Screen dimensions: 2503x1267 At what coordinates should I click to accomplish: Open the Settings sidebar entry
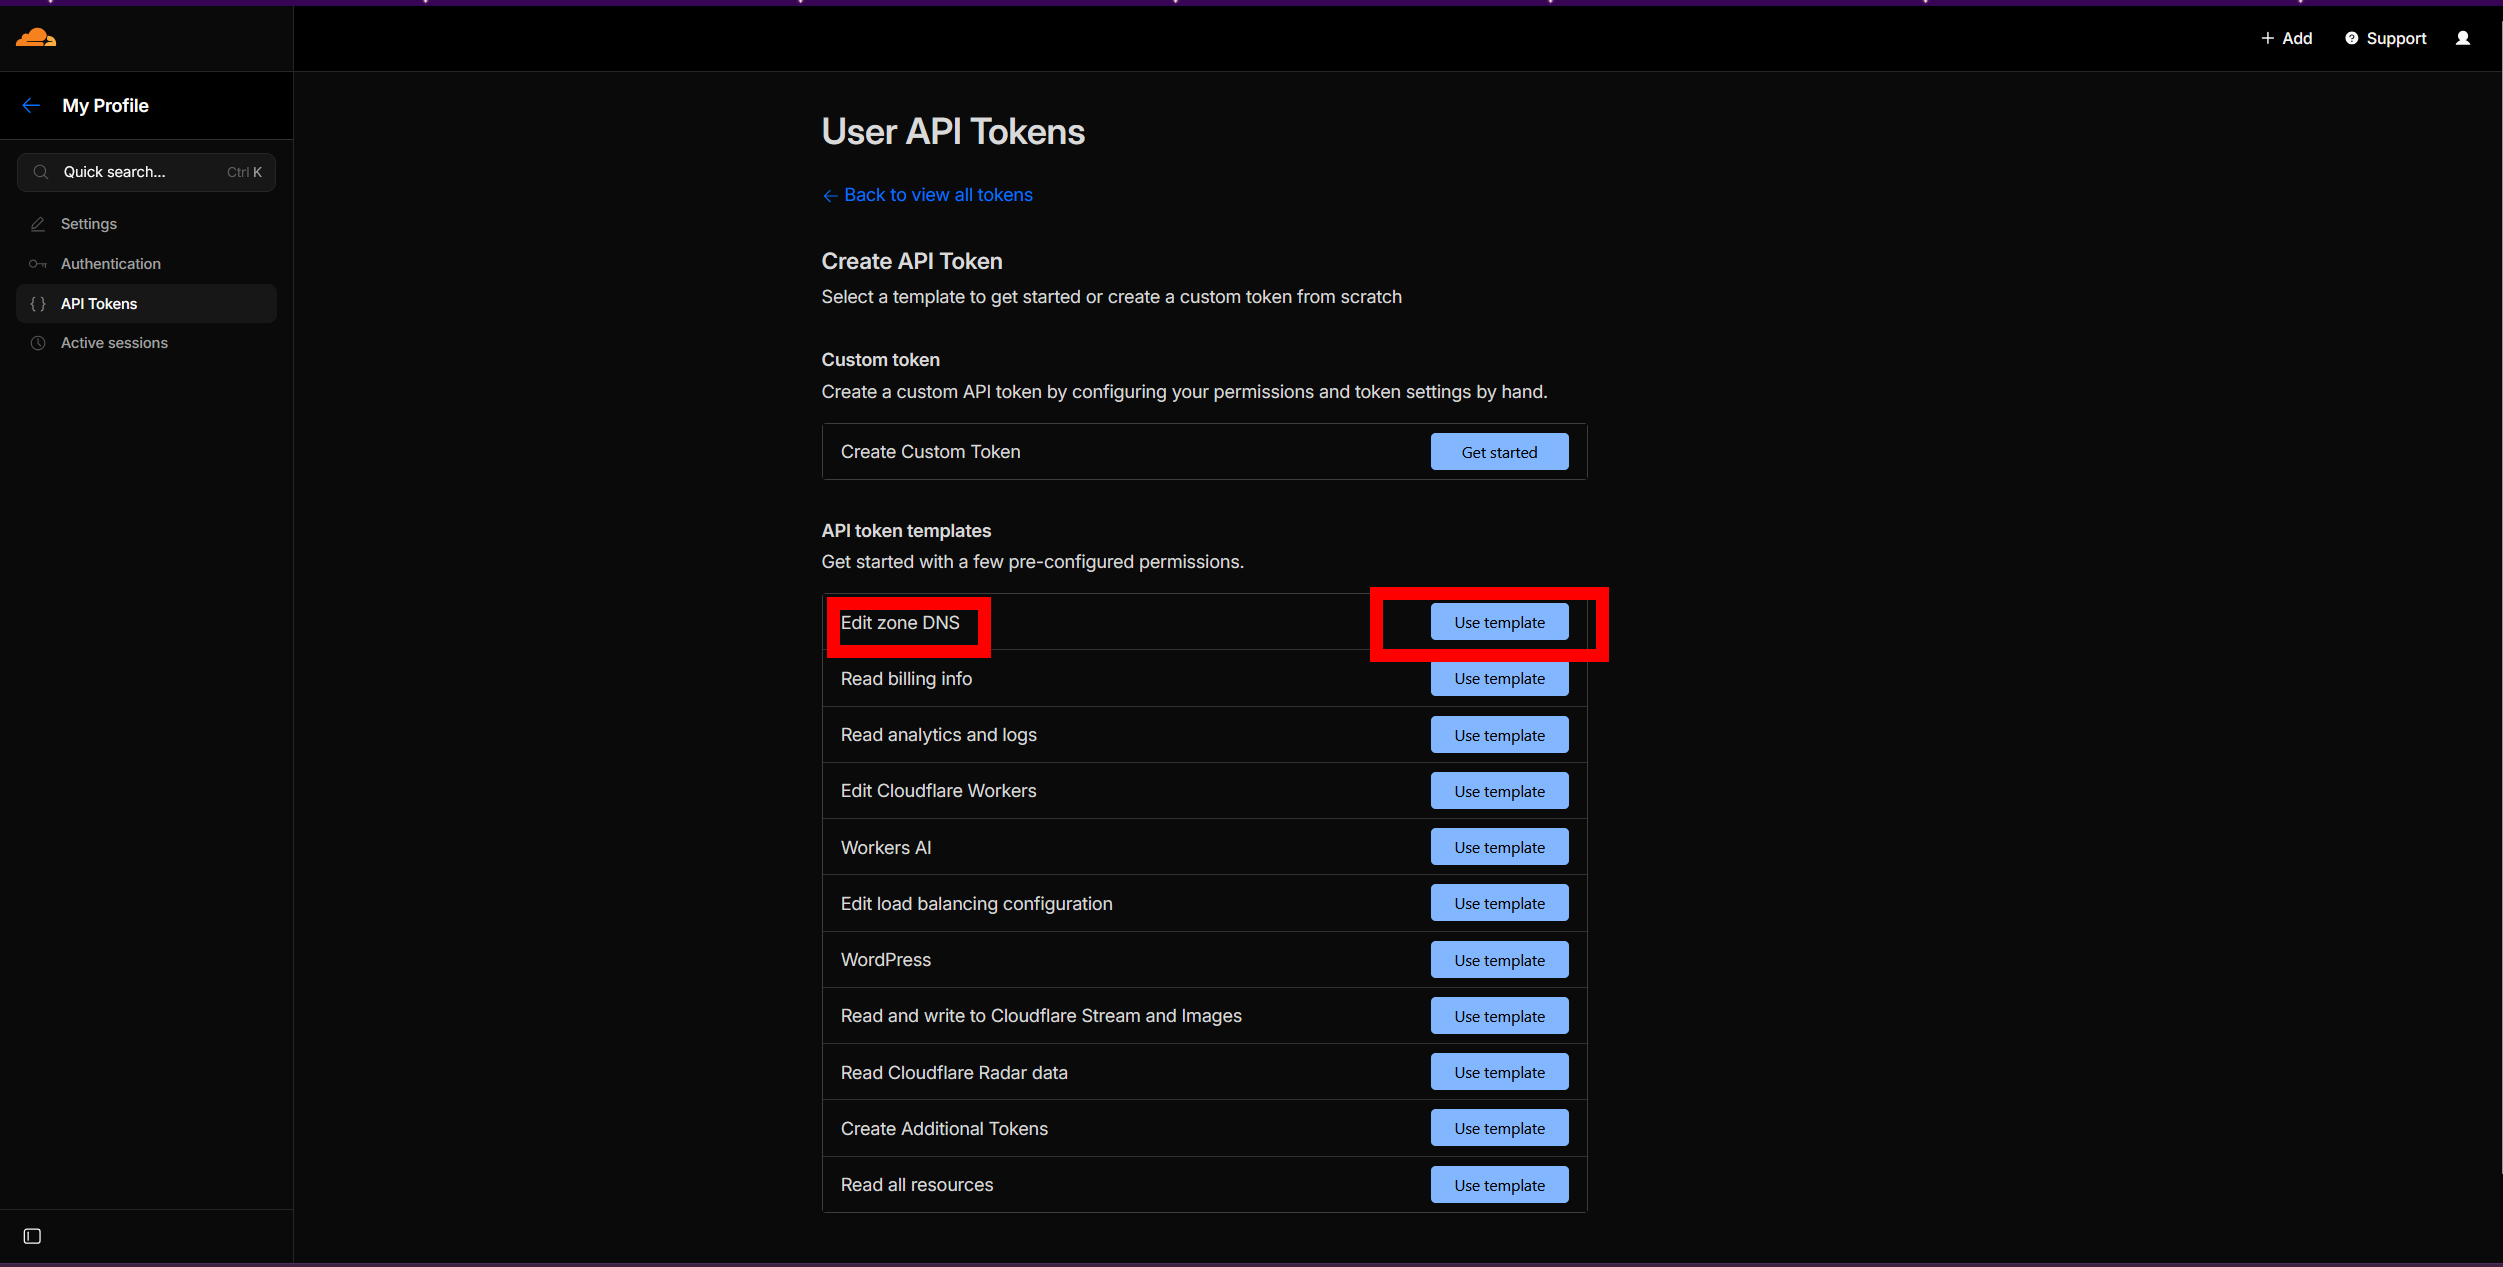(x=88, y=223)
